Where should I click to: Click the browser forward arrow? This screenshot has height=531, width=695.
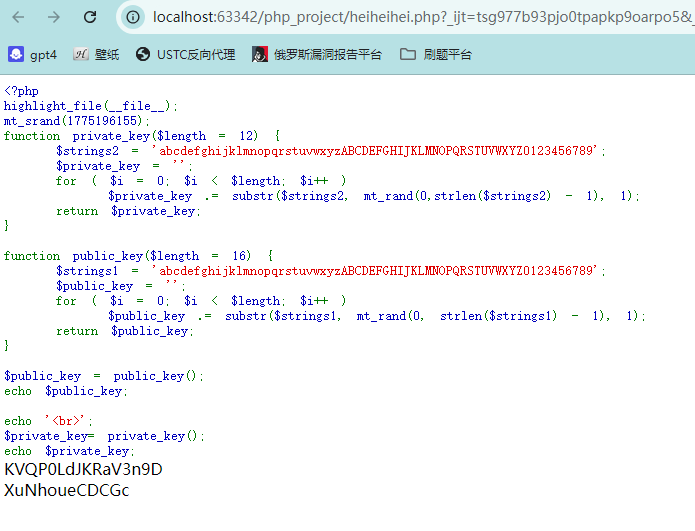[54, 17]
